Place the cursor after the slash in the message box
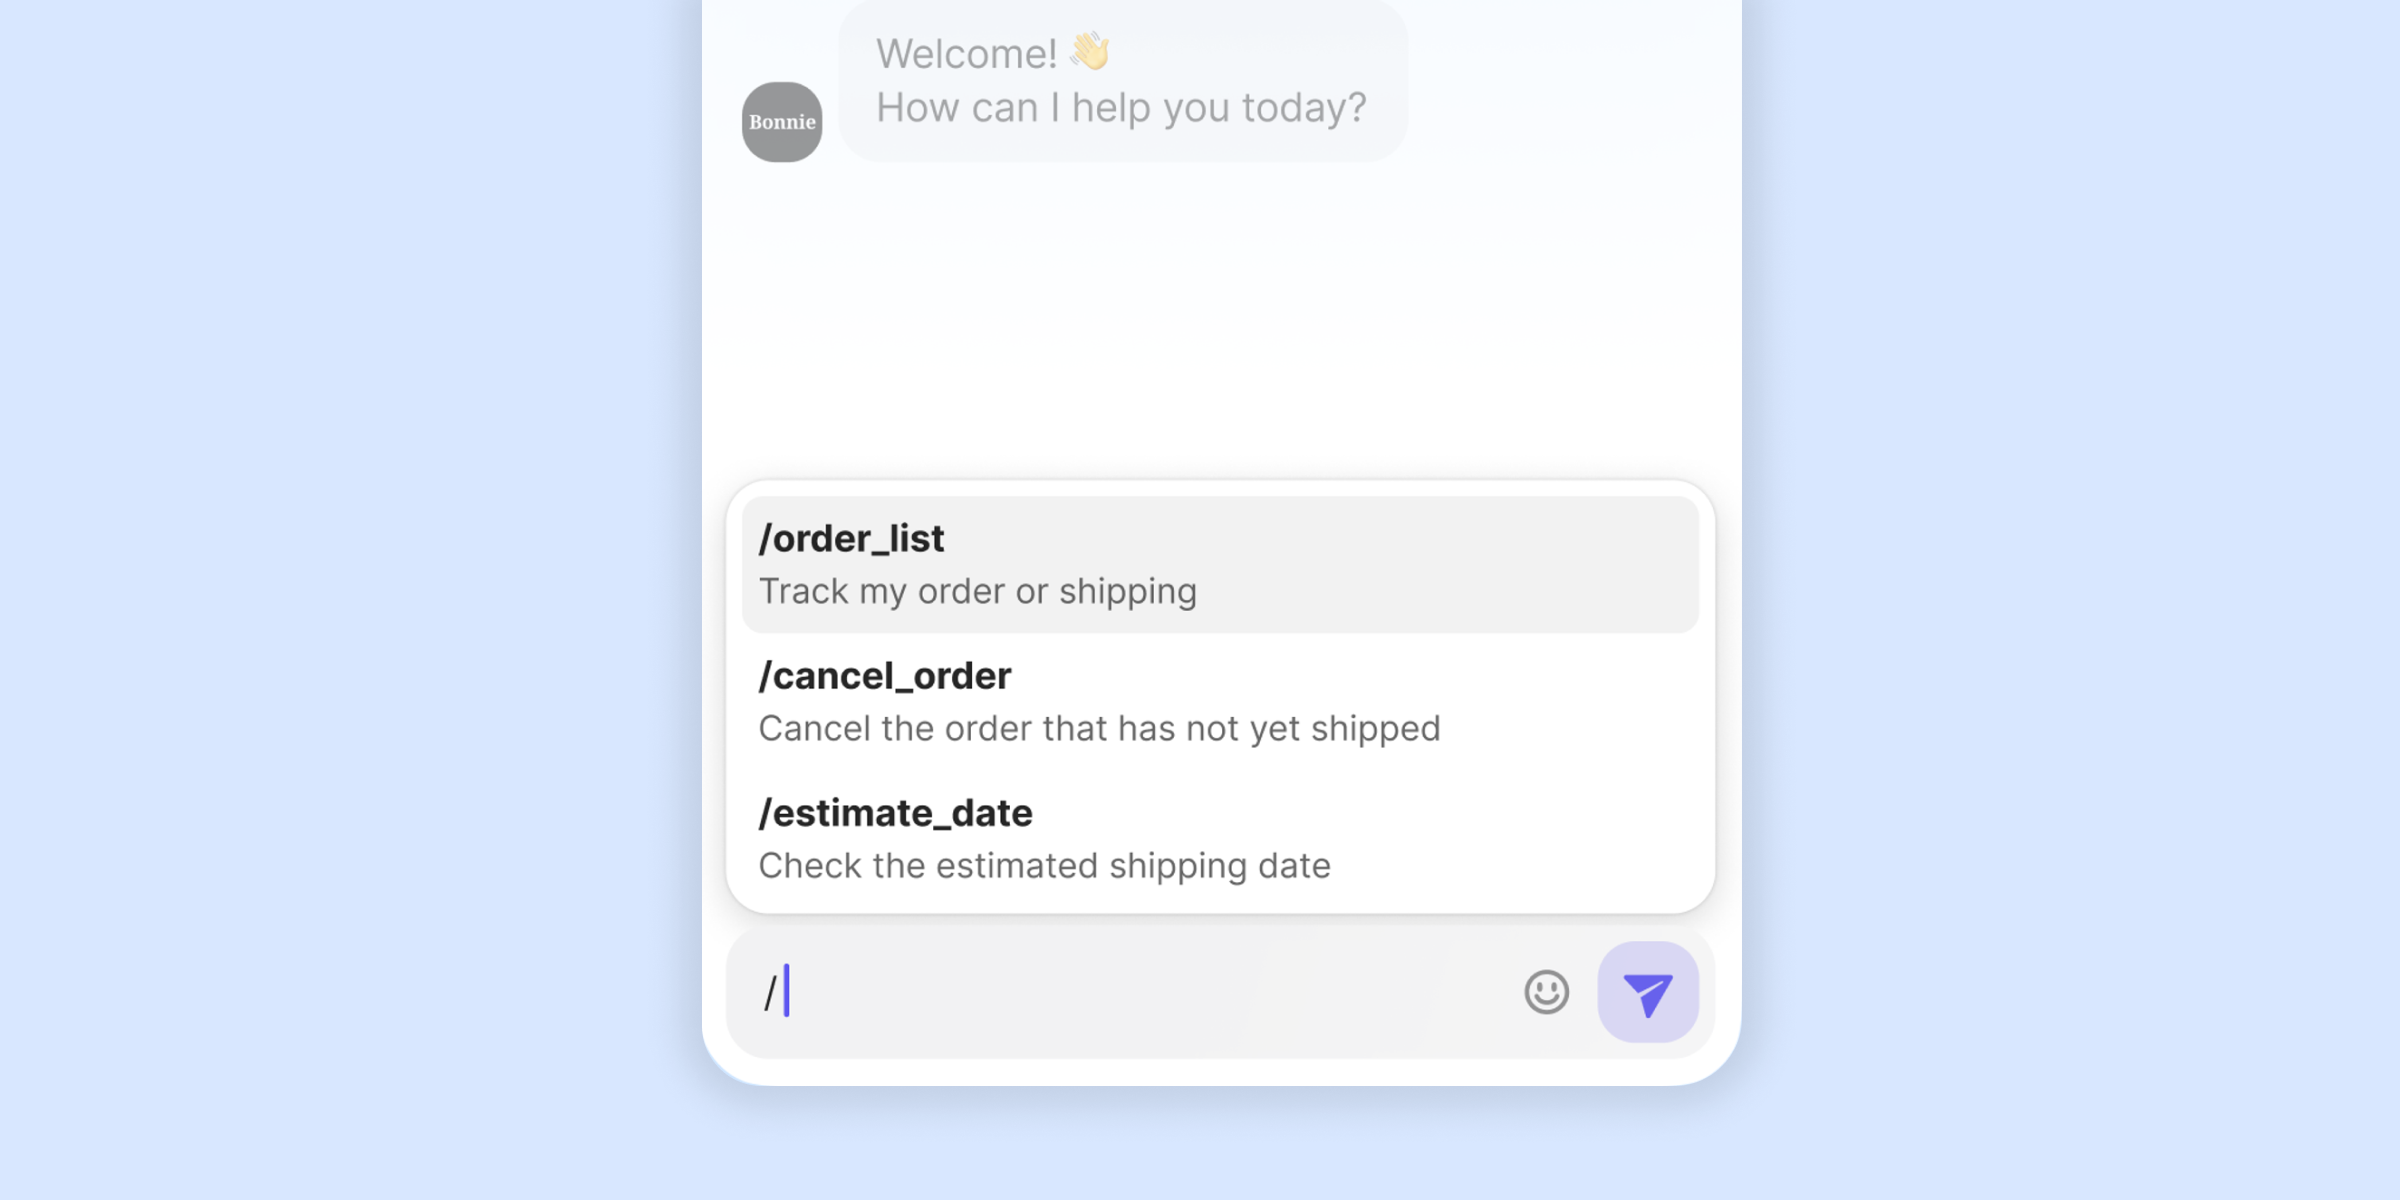Screen dimensions: 2400x1200 (788, 992)
